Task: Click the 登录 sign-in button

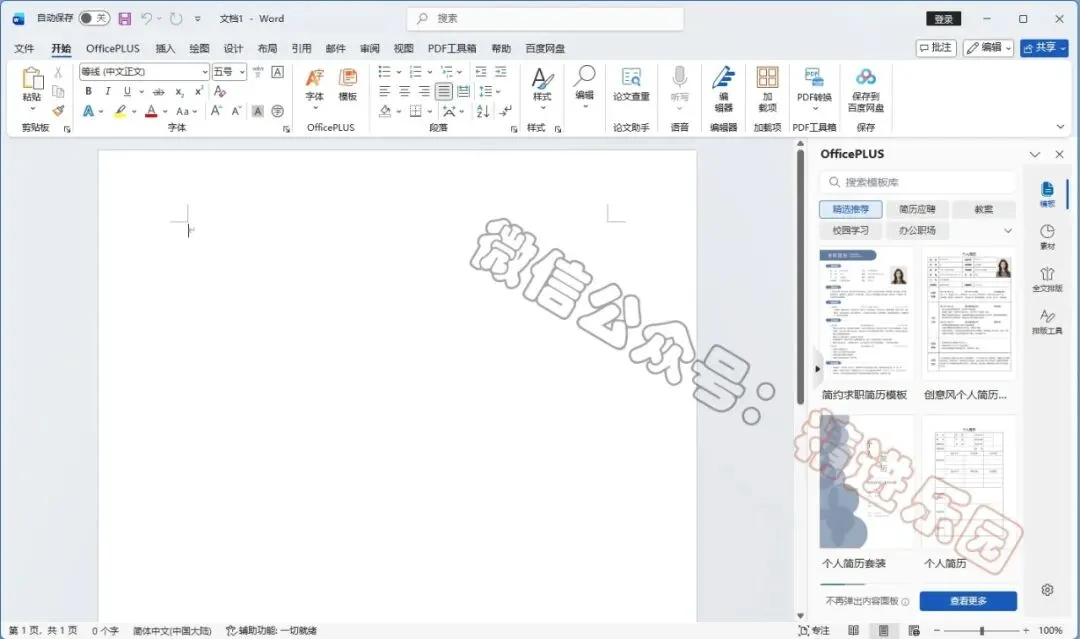Action: coord(944,19)
